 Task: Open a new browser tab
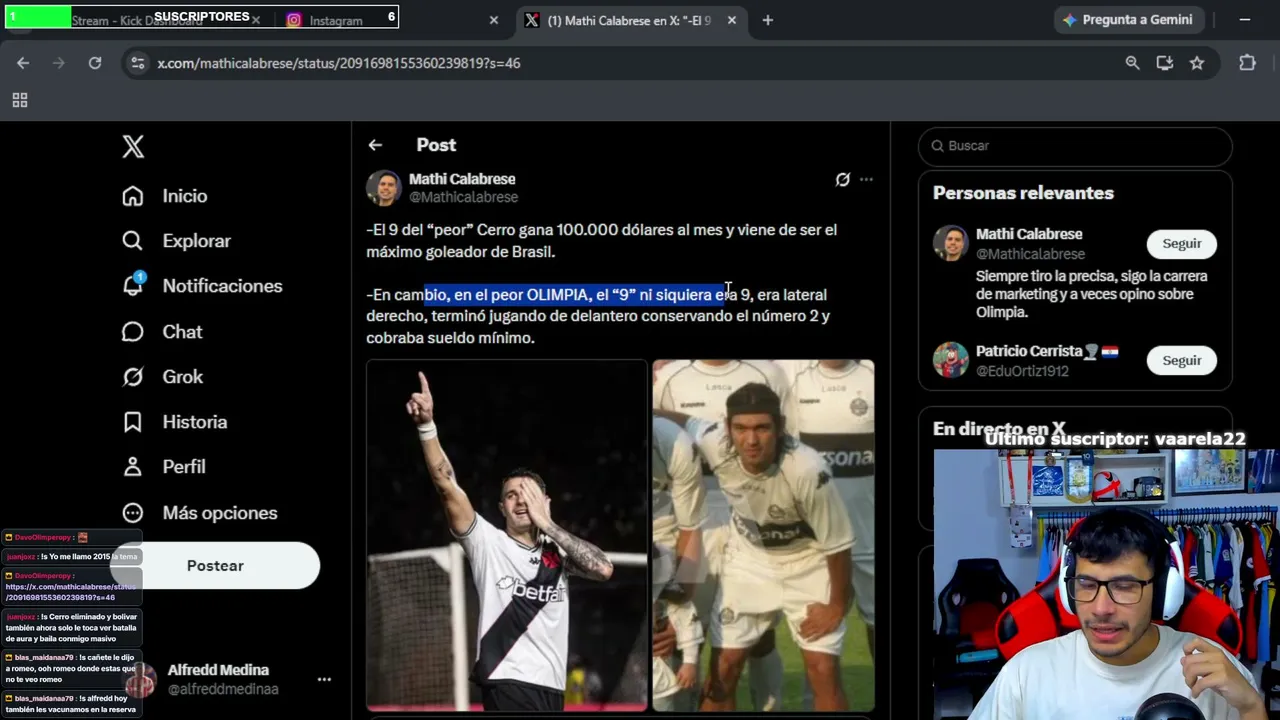767,20
